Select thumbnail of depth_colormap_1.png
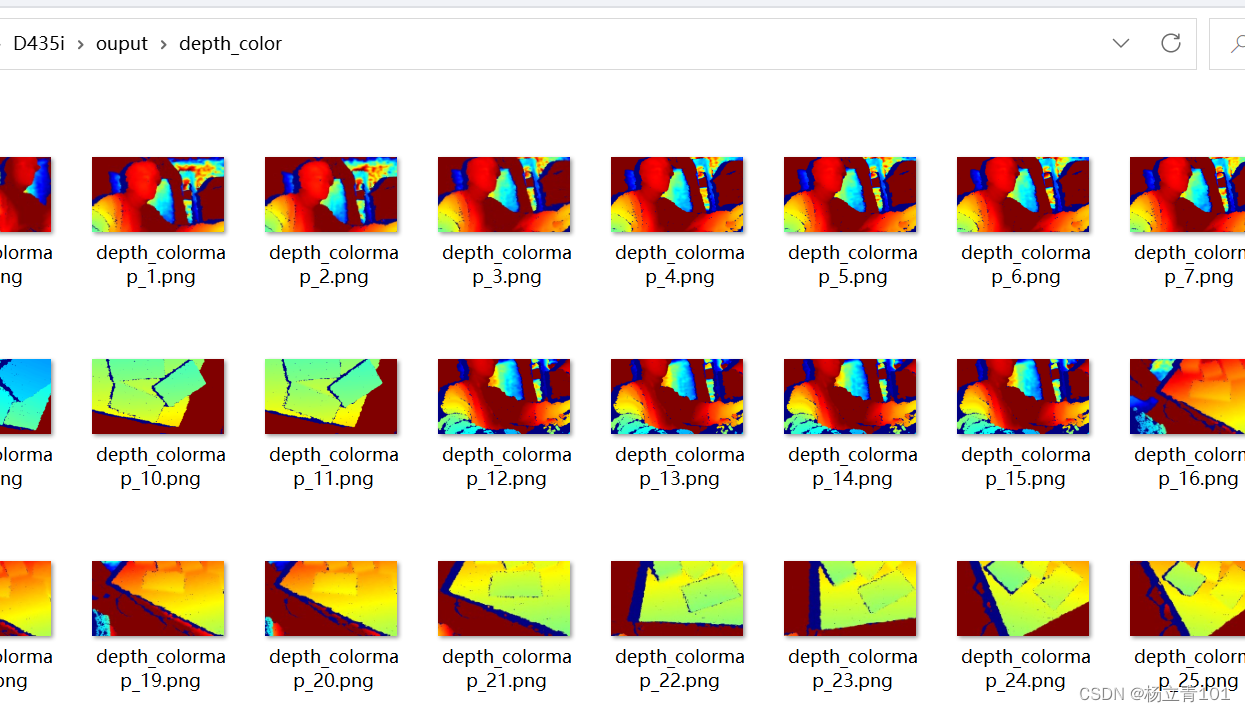The image size is (1245, 712). click(158, 195)
